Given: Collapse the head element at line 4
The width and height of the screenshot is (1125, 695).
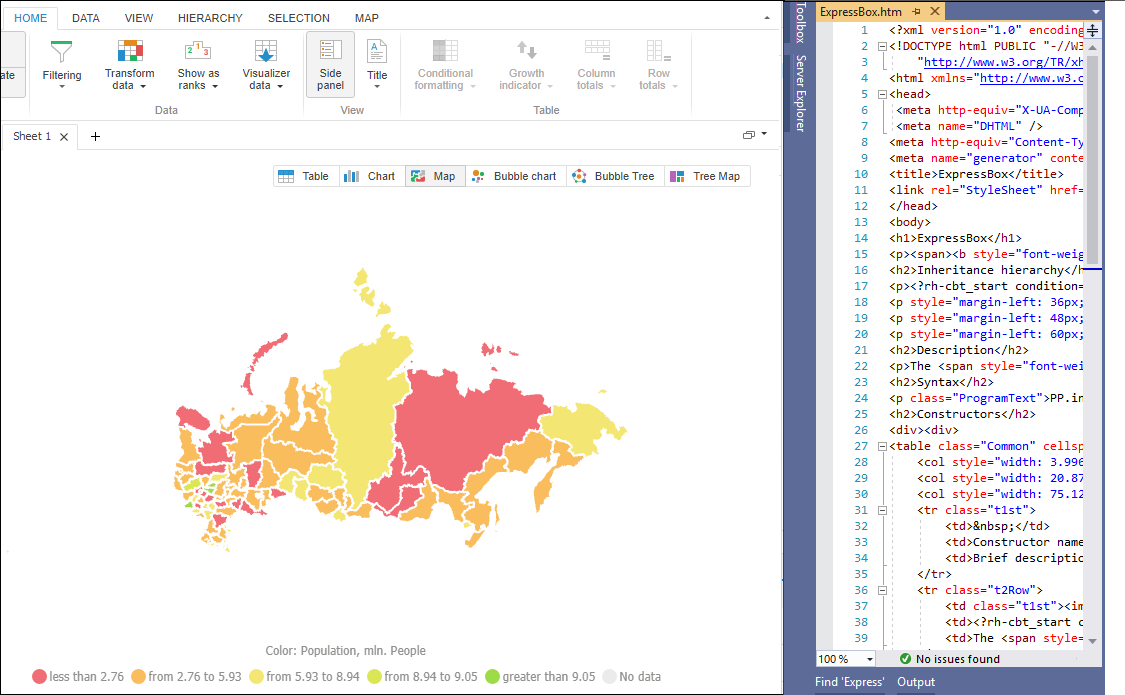Looking at the screenshot, I should click(881, 94).
